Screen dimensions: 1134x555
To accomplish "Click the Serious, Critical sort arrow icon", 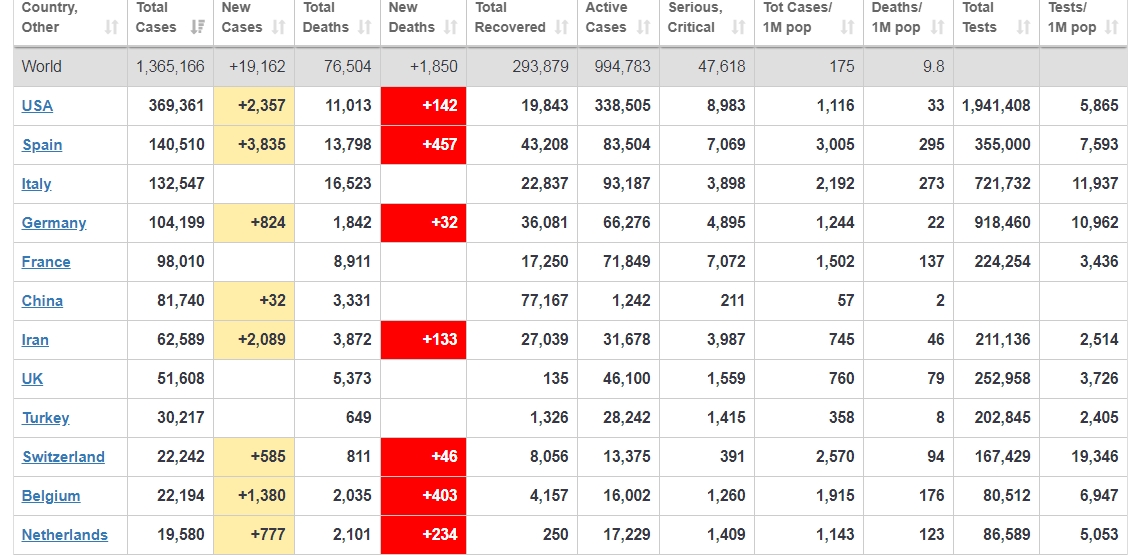I will [x=738, y=27].
